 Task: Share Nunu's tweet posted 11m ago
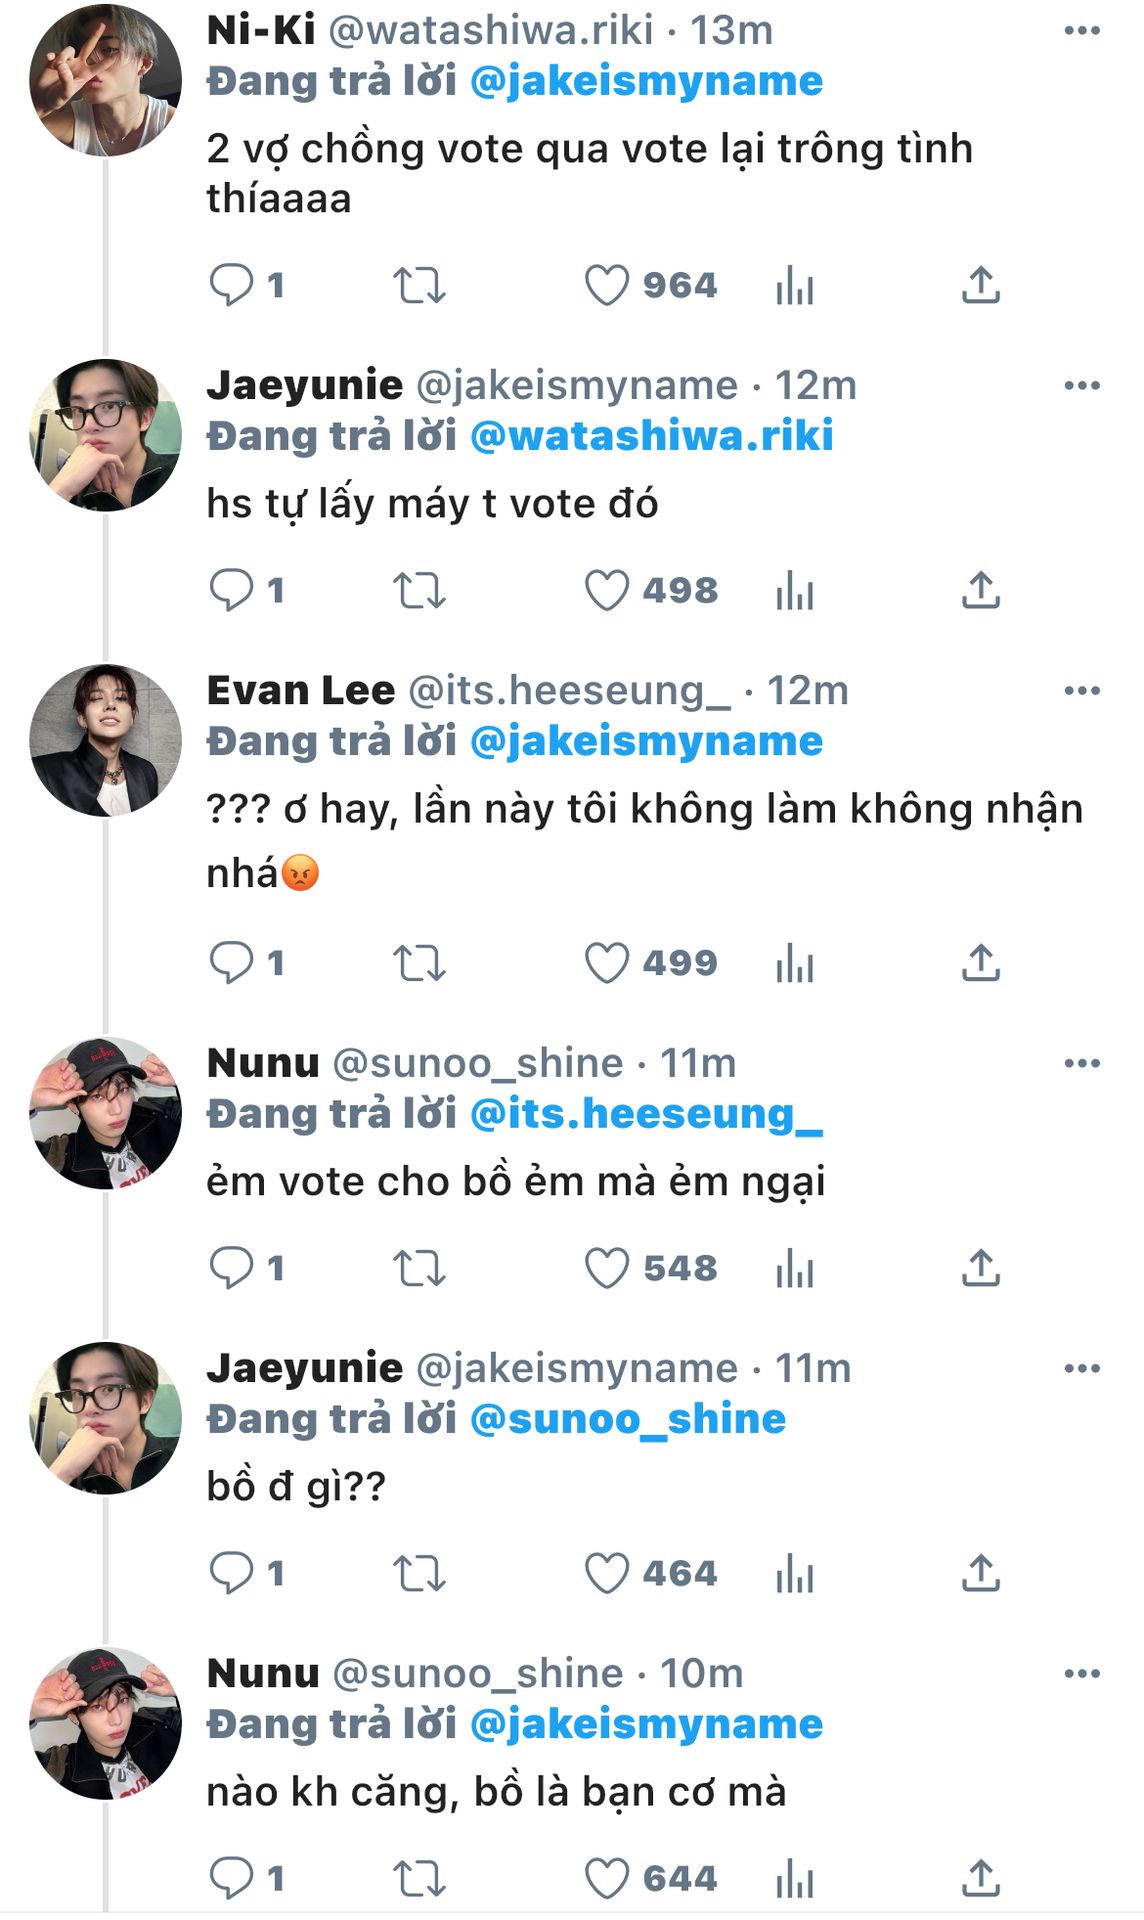[x=980, y=1269]
